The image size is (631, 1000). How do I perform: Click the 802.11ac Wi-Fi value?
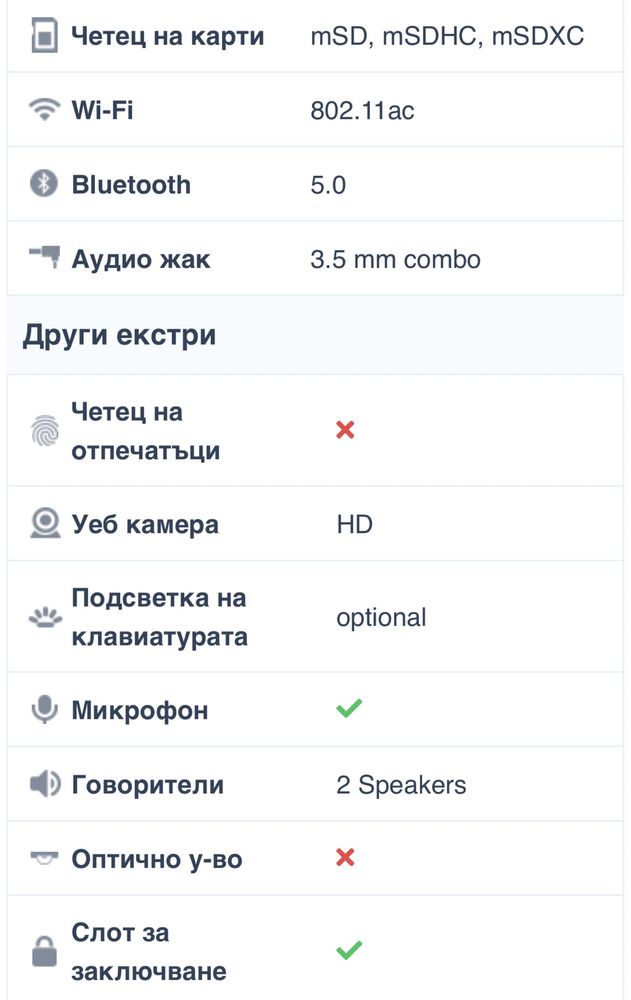(362, 110)
